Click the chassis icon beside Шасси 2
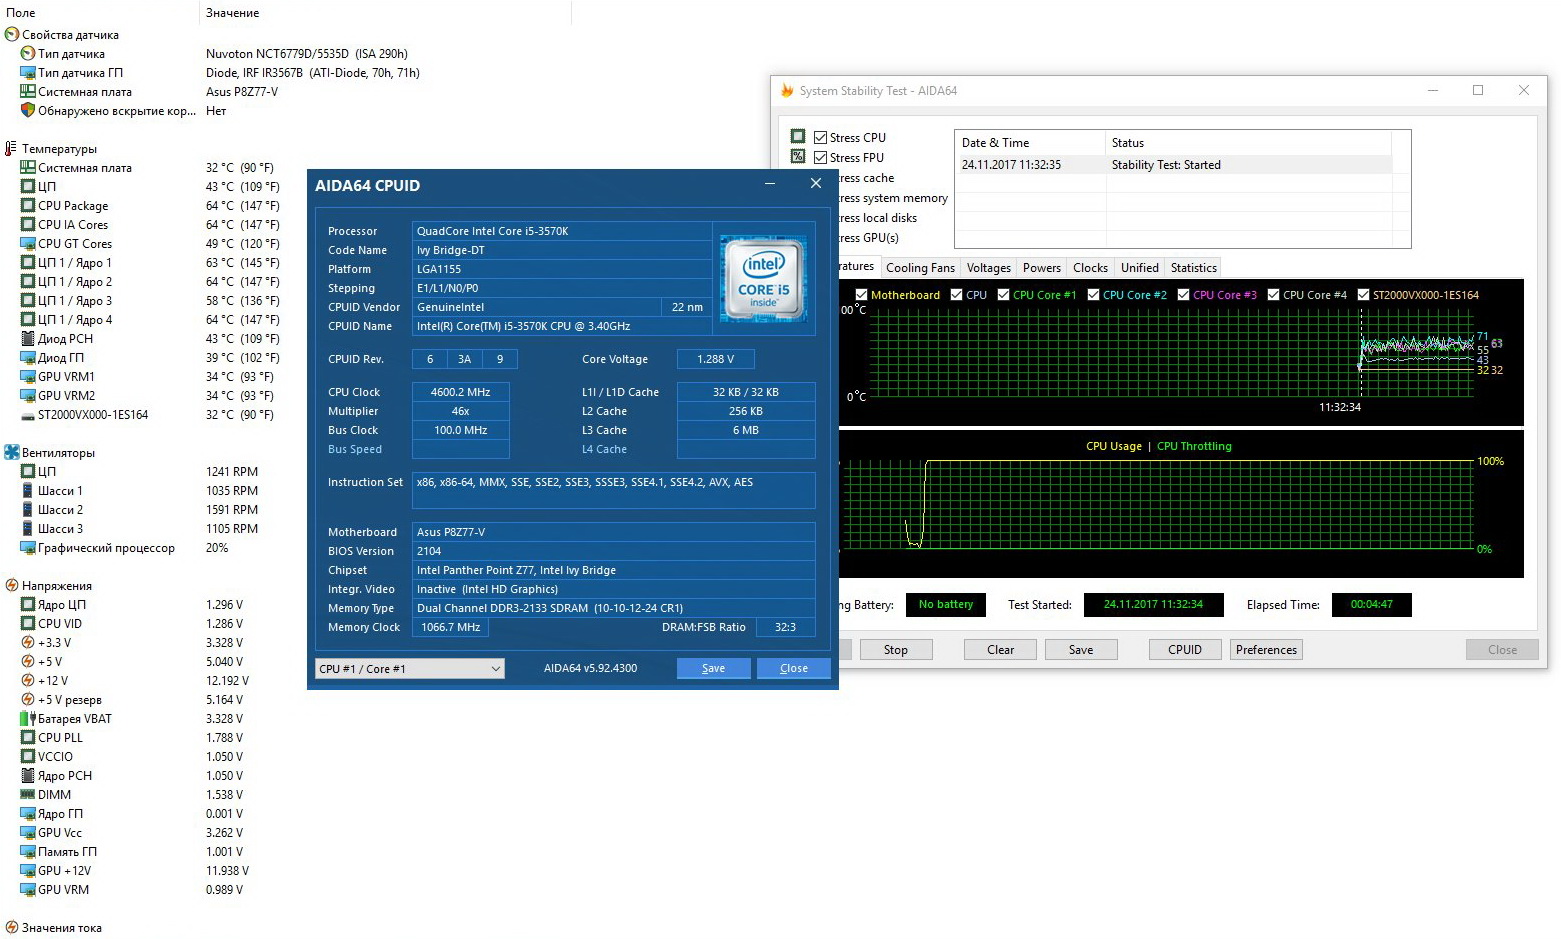The height and width of the screenshot is (939, 1561). click(28, 509)
